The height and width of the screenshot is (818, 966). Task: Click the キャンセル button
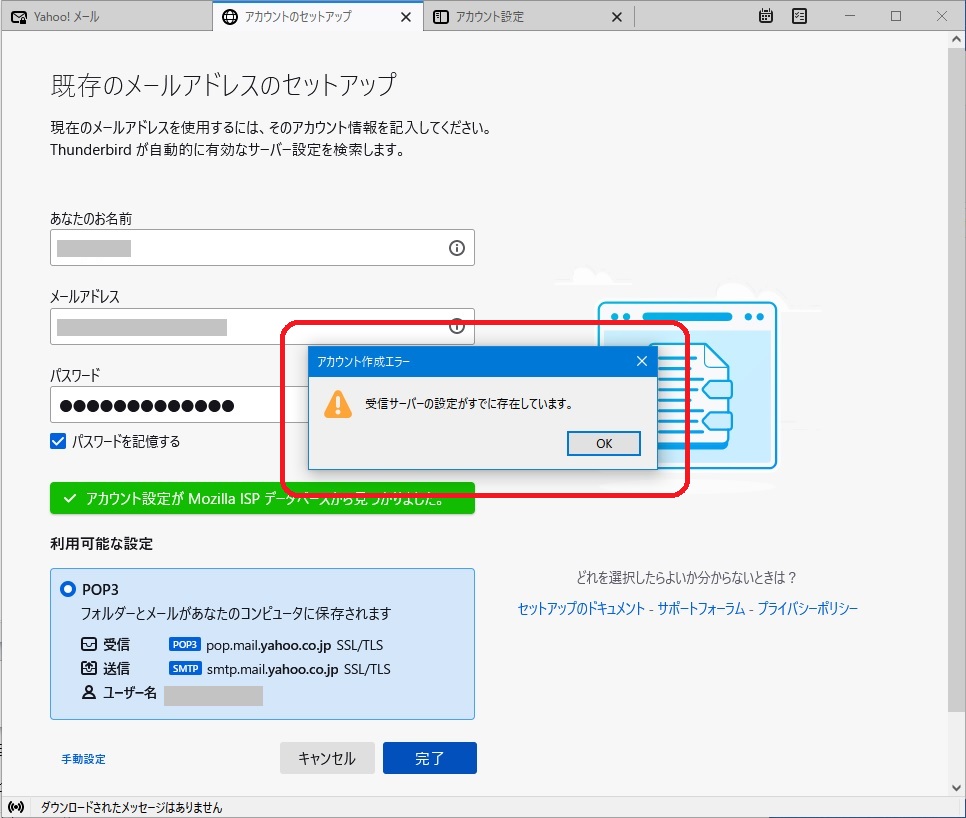[x=326, y=758]
